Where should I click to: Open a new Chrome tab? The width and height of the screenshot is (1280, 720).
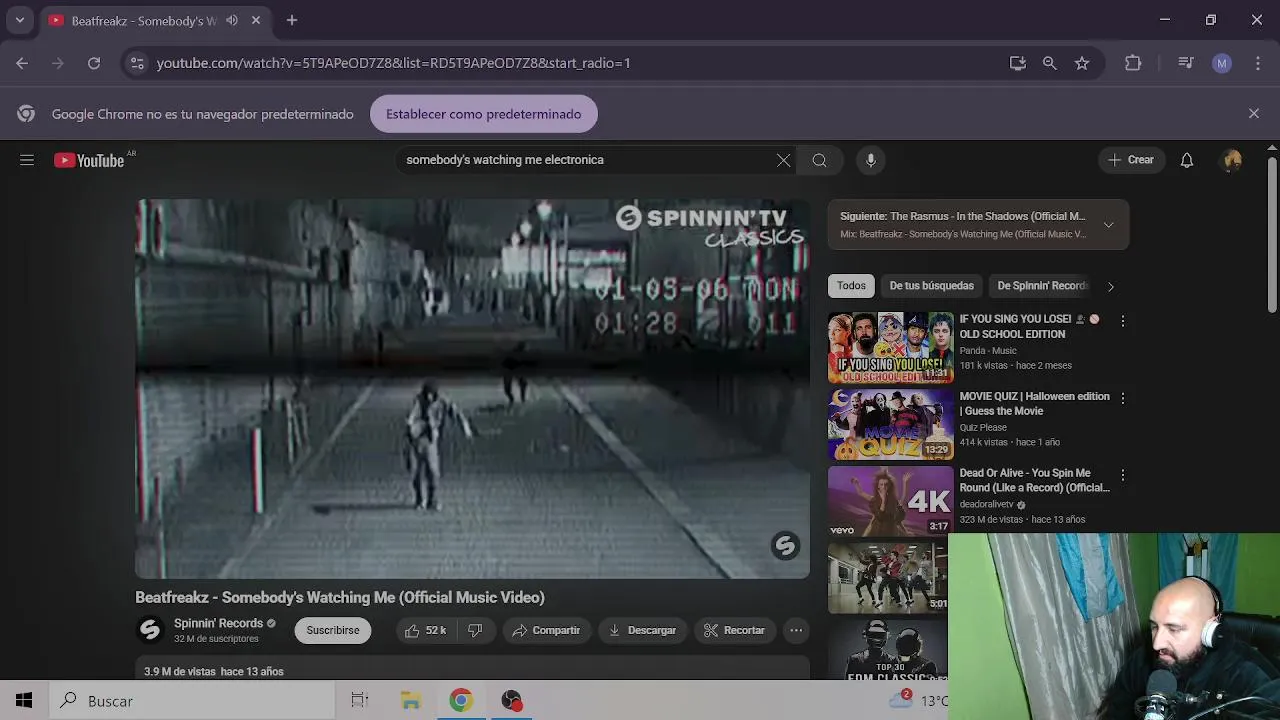(292, 20)
